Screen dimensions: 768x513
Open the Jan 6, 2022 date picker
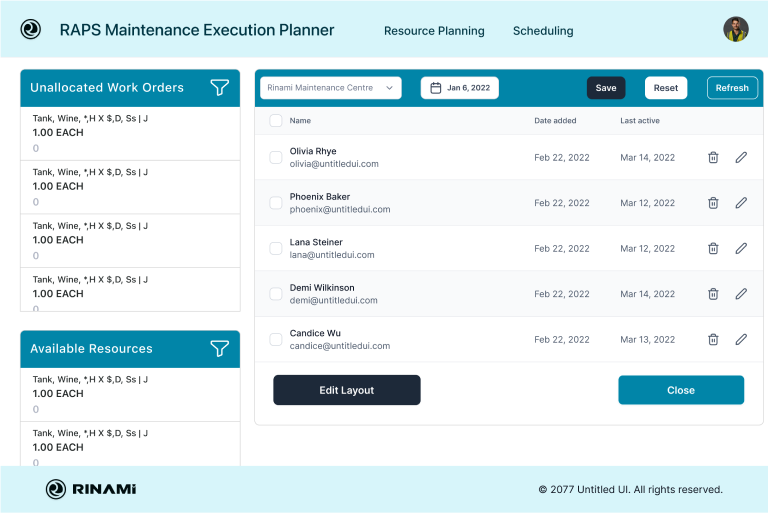pos(460,88)
